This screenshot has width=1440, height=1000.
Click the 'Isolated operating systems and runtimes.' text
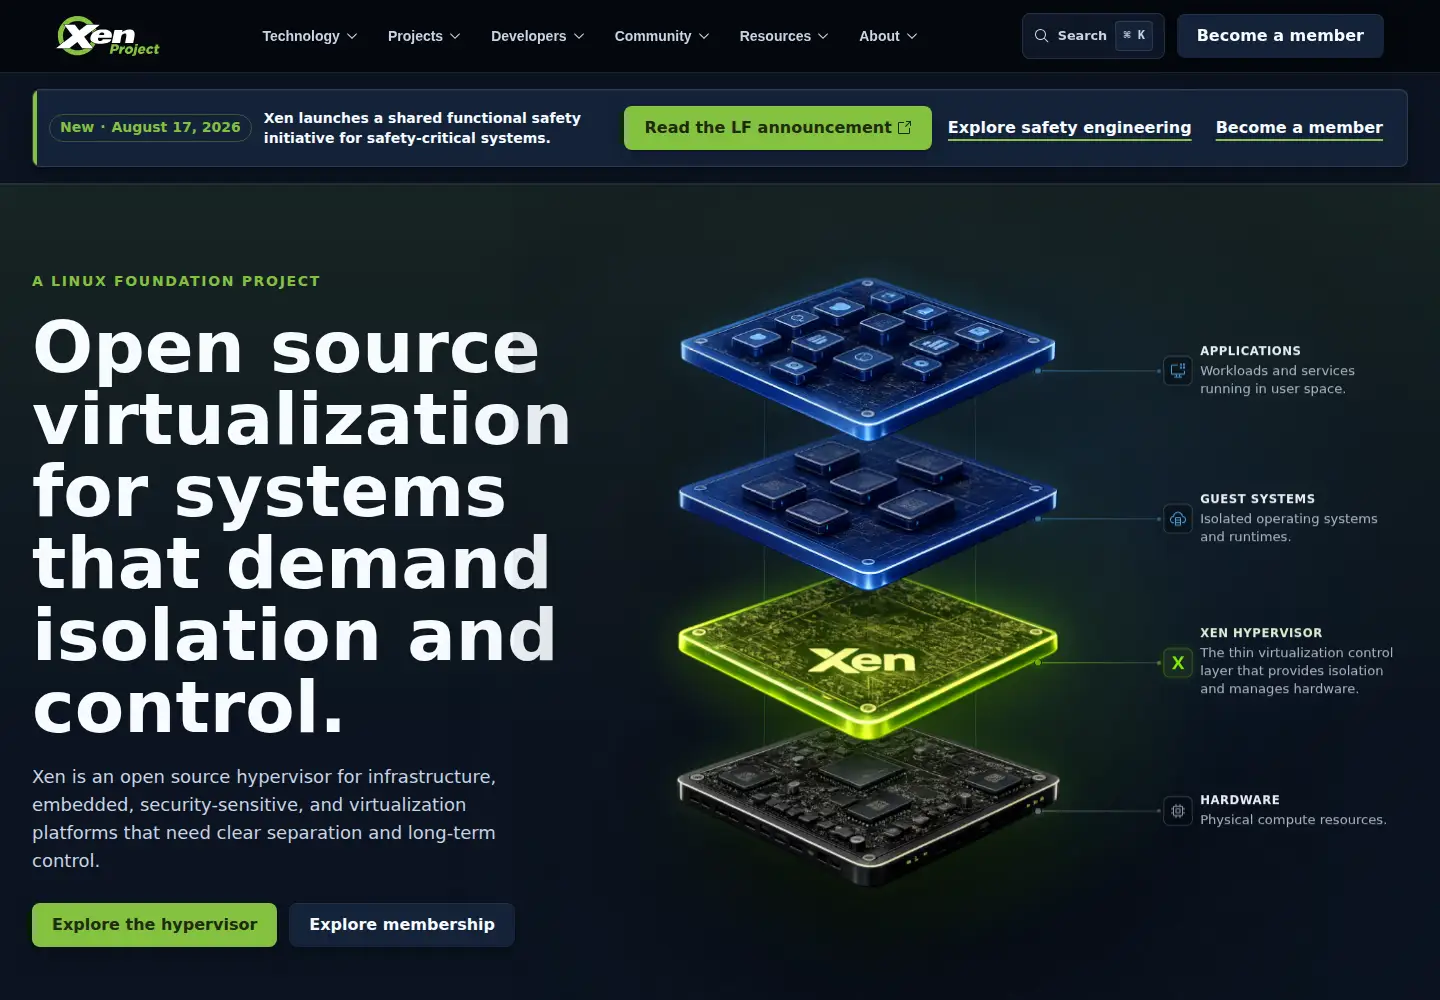coord(1289,528)
